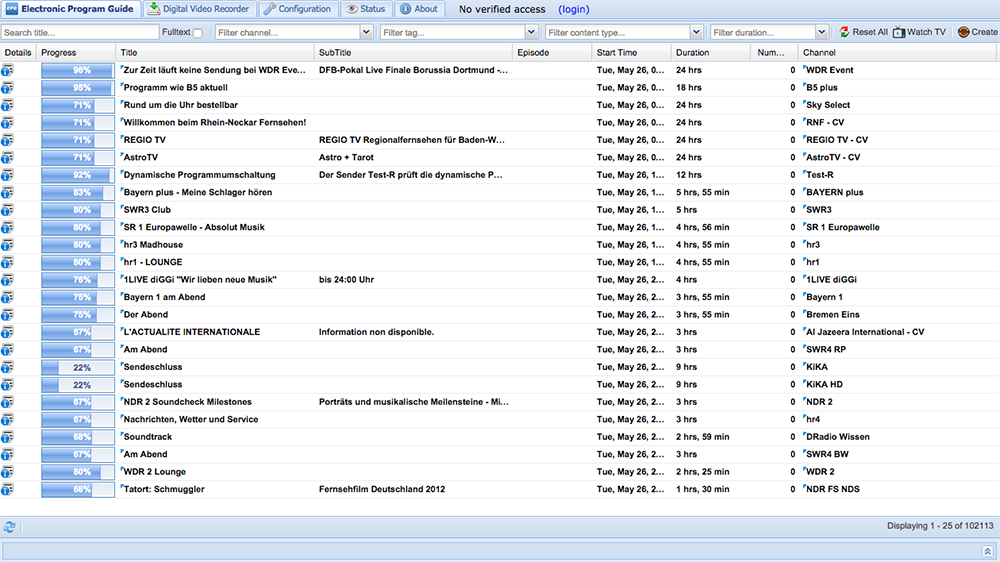Open details icon for hr1 - LOUNGE row
The width and height of the screenshot is (1000, 562).
(x=7, y=262)
